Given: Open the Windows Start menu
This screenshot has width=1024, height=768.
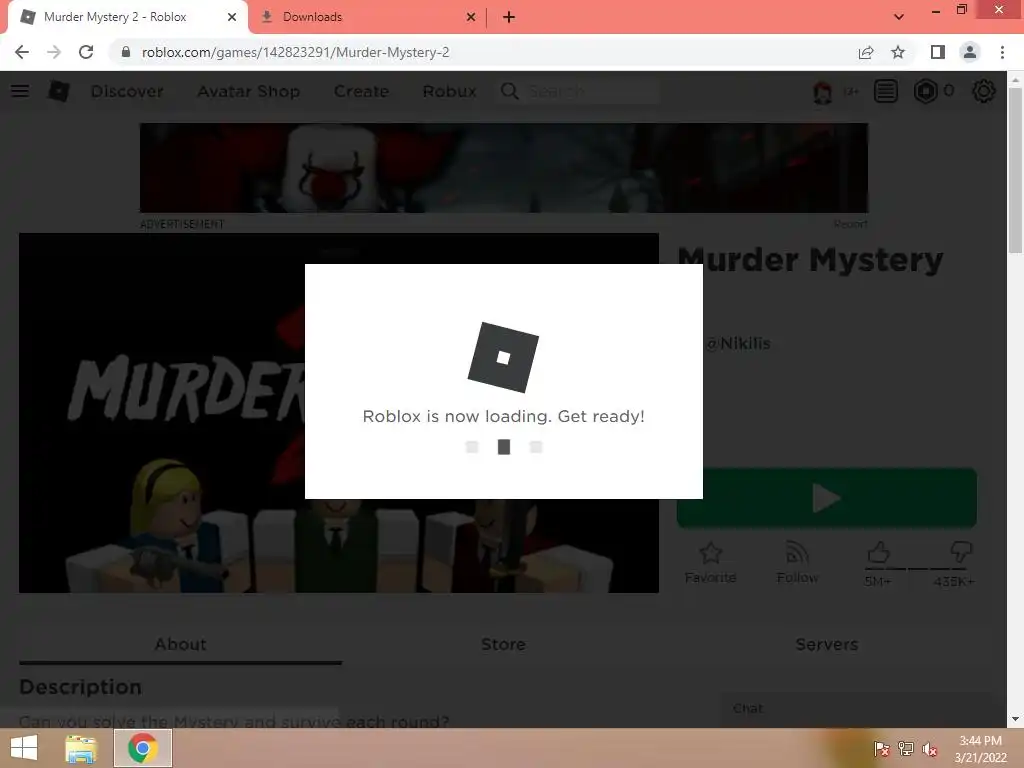Looking at the screenshot, I should [x=24, y=748].
